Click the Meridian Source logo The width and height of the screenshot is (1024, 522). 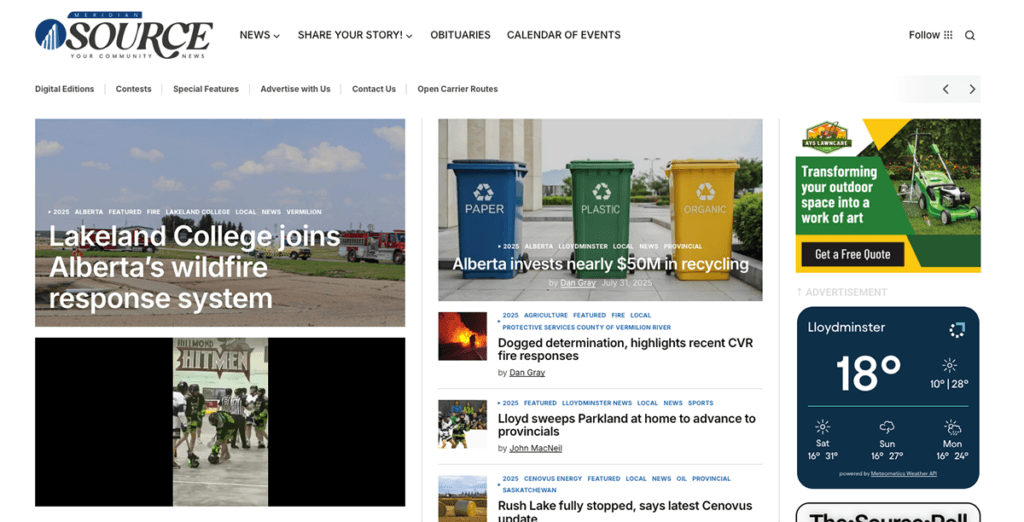[124, 36]
